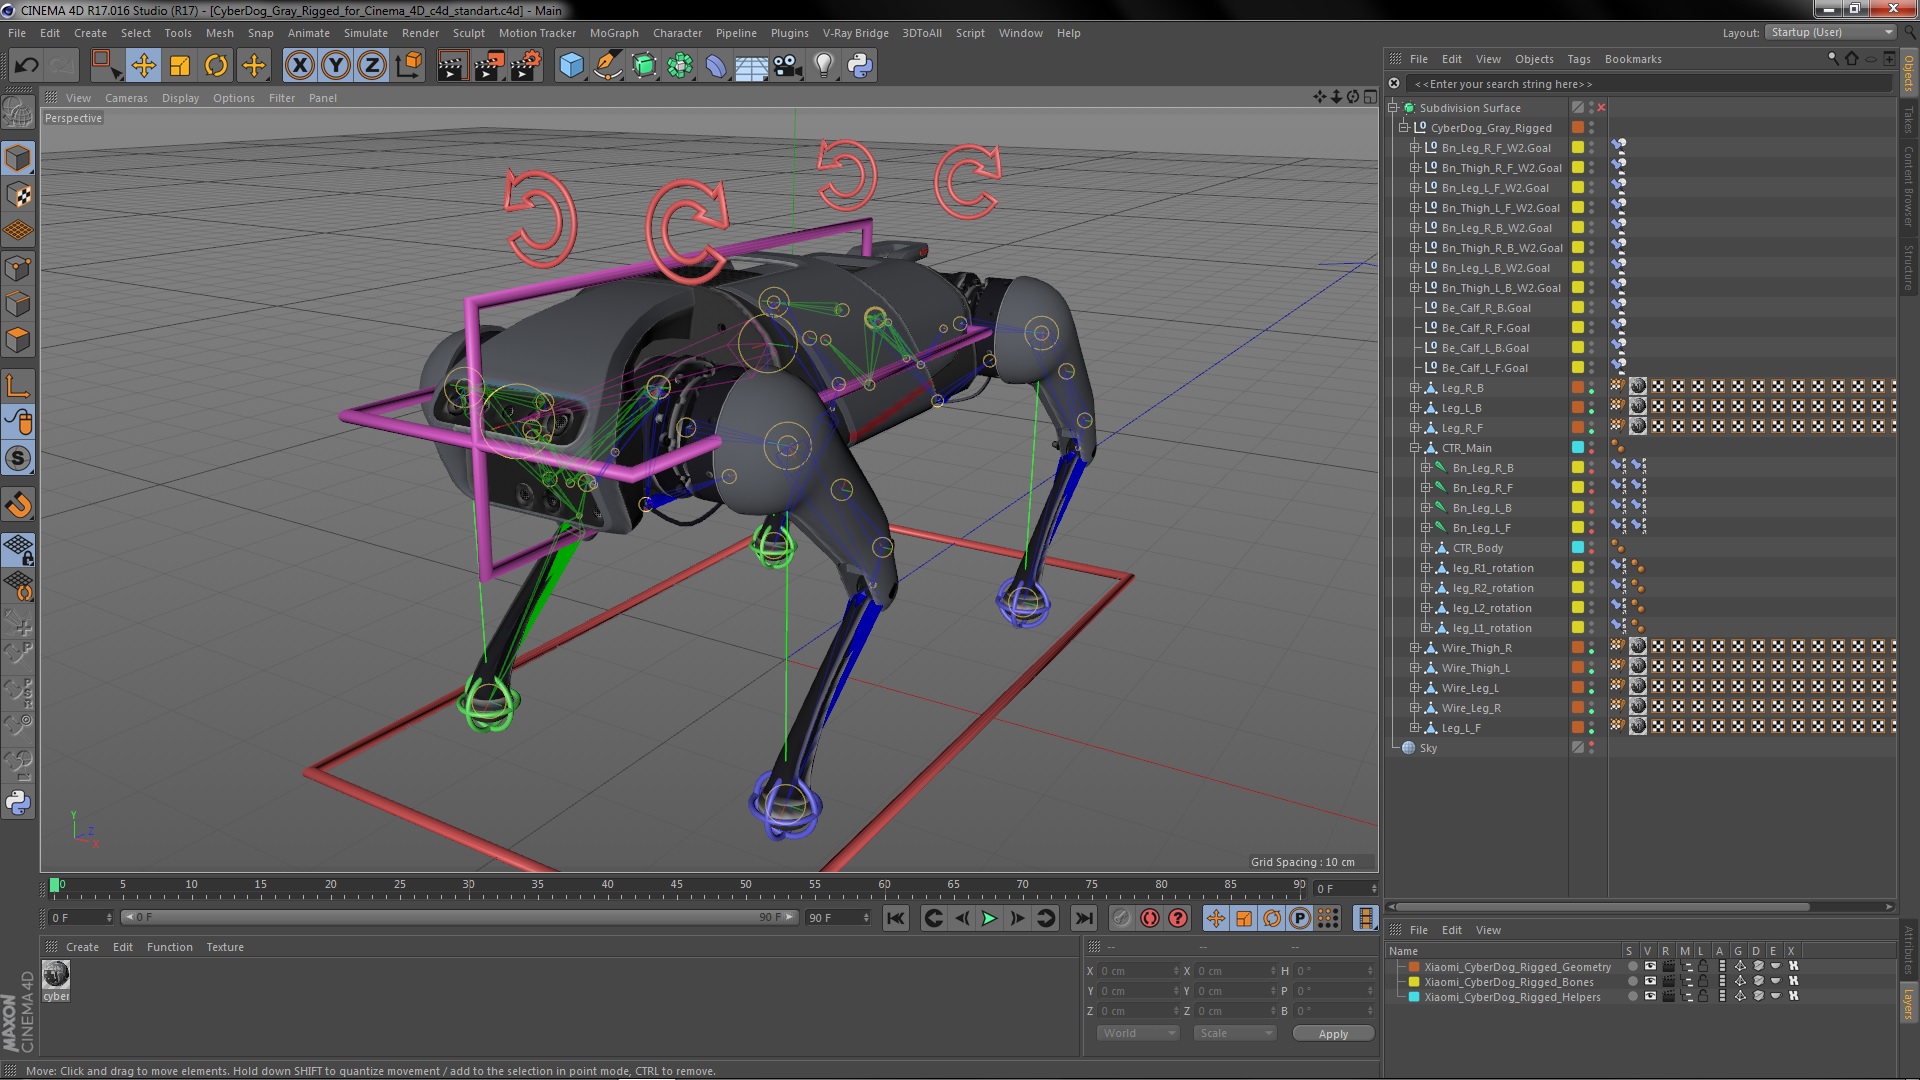Toggle X axis lock icon

[x=299, y=66]
